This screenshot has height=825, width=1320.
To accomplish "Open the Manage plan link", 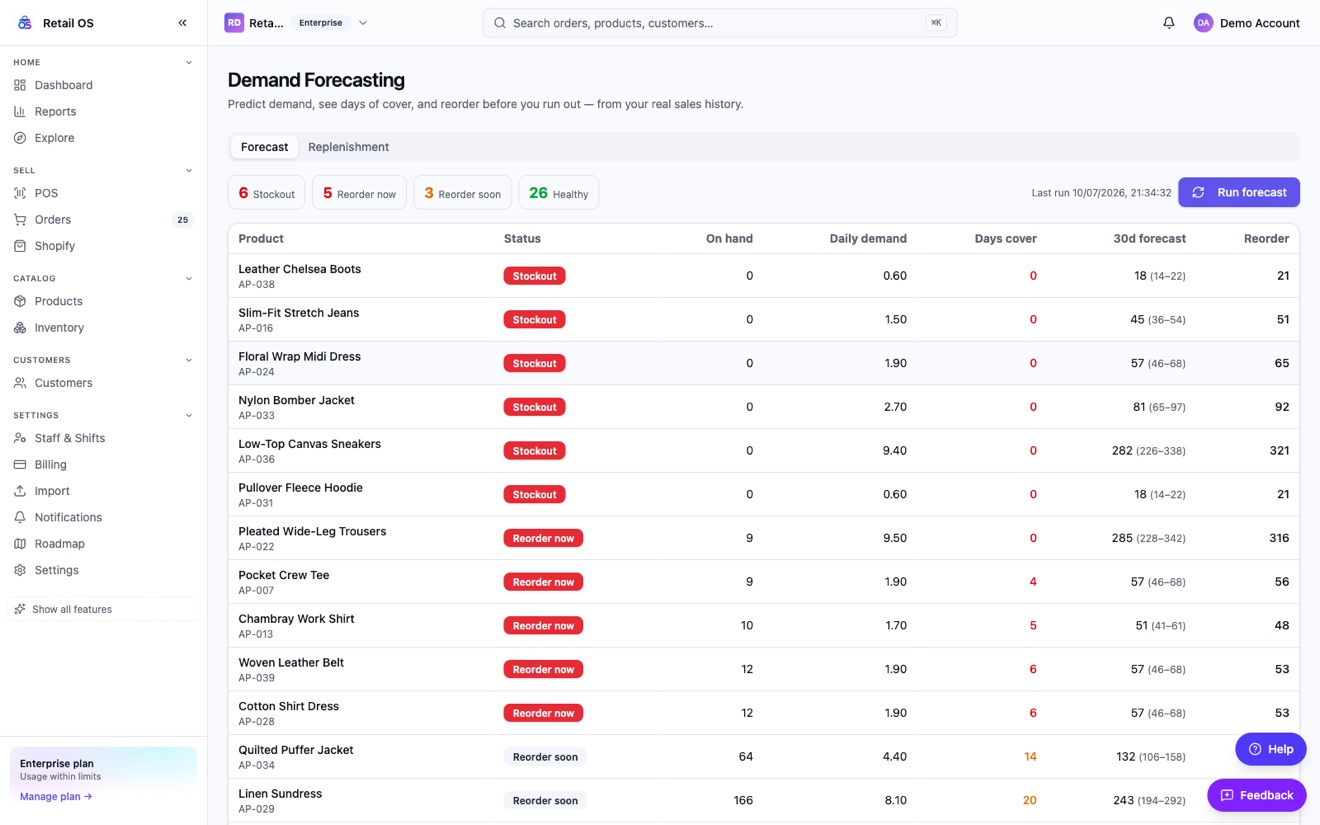I will pyautogui.click(x=56, y=797).
